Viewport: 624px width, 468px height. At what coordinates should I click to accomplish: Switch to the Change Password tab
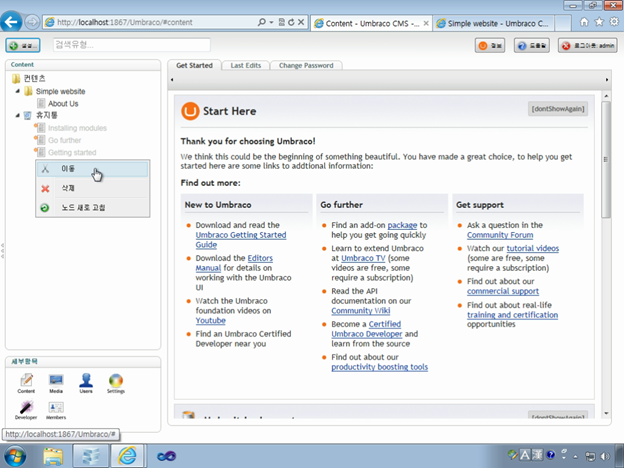306,65
